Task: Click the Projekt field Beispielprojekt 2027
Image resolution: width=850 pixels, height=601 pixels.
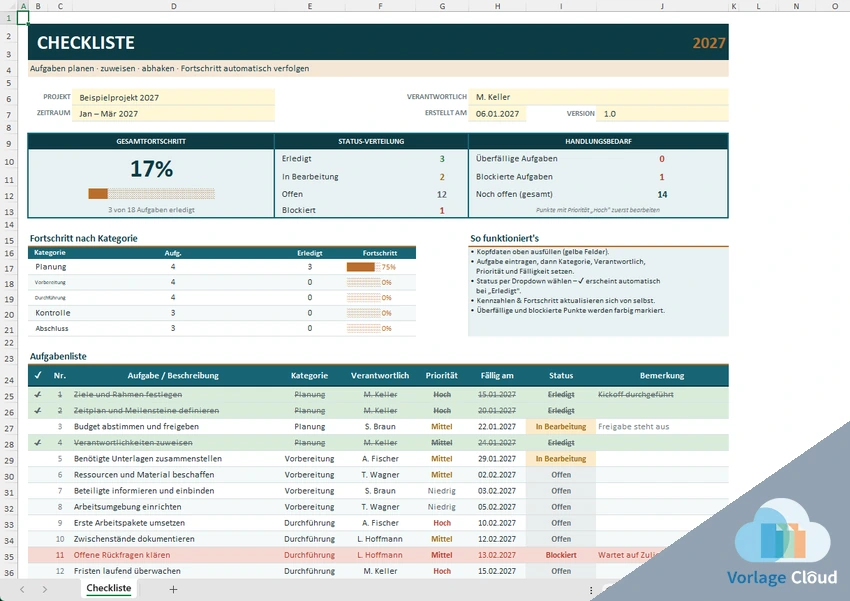Action: pyautogui.click(x=173, y=98)
